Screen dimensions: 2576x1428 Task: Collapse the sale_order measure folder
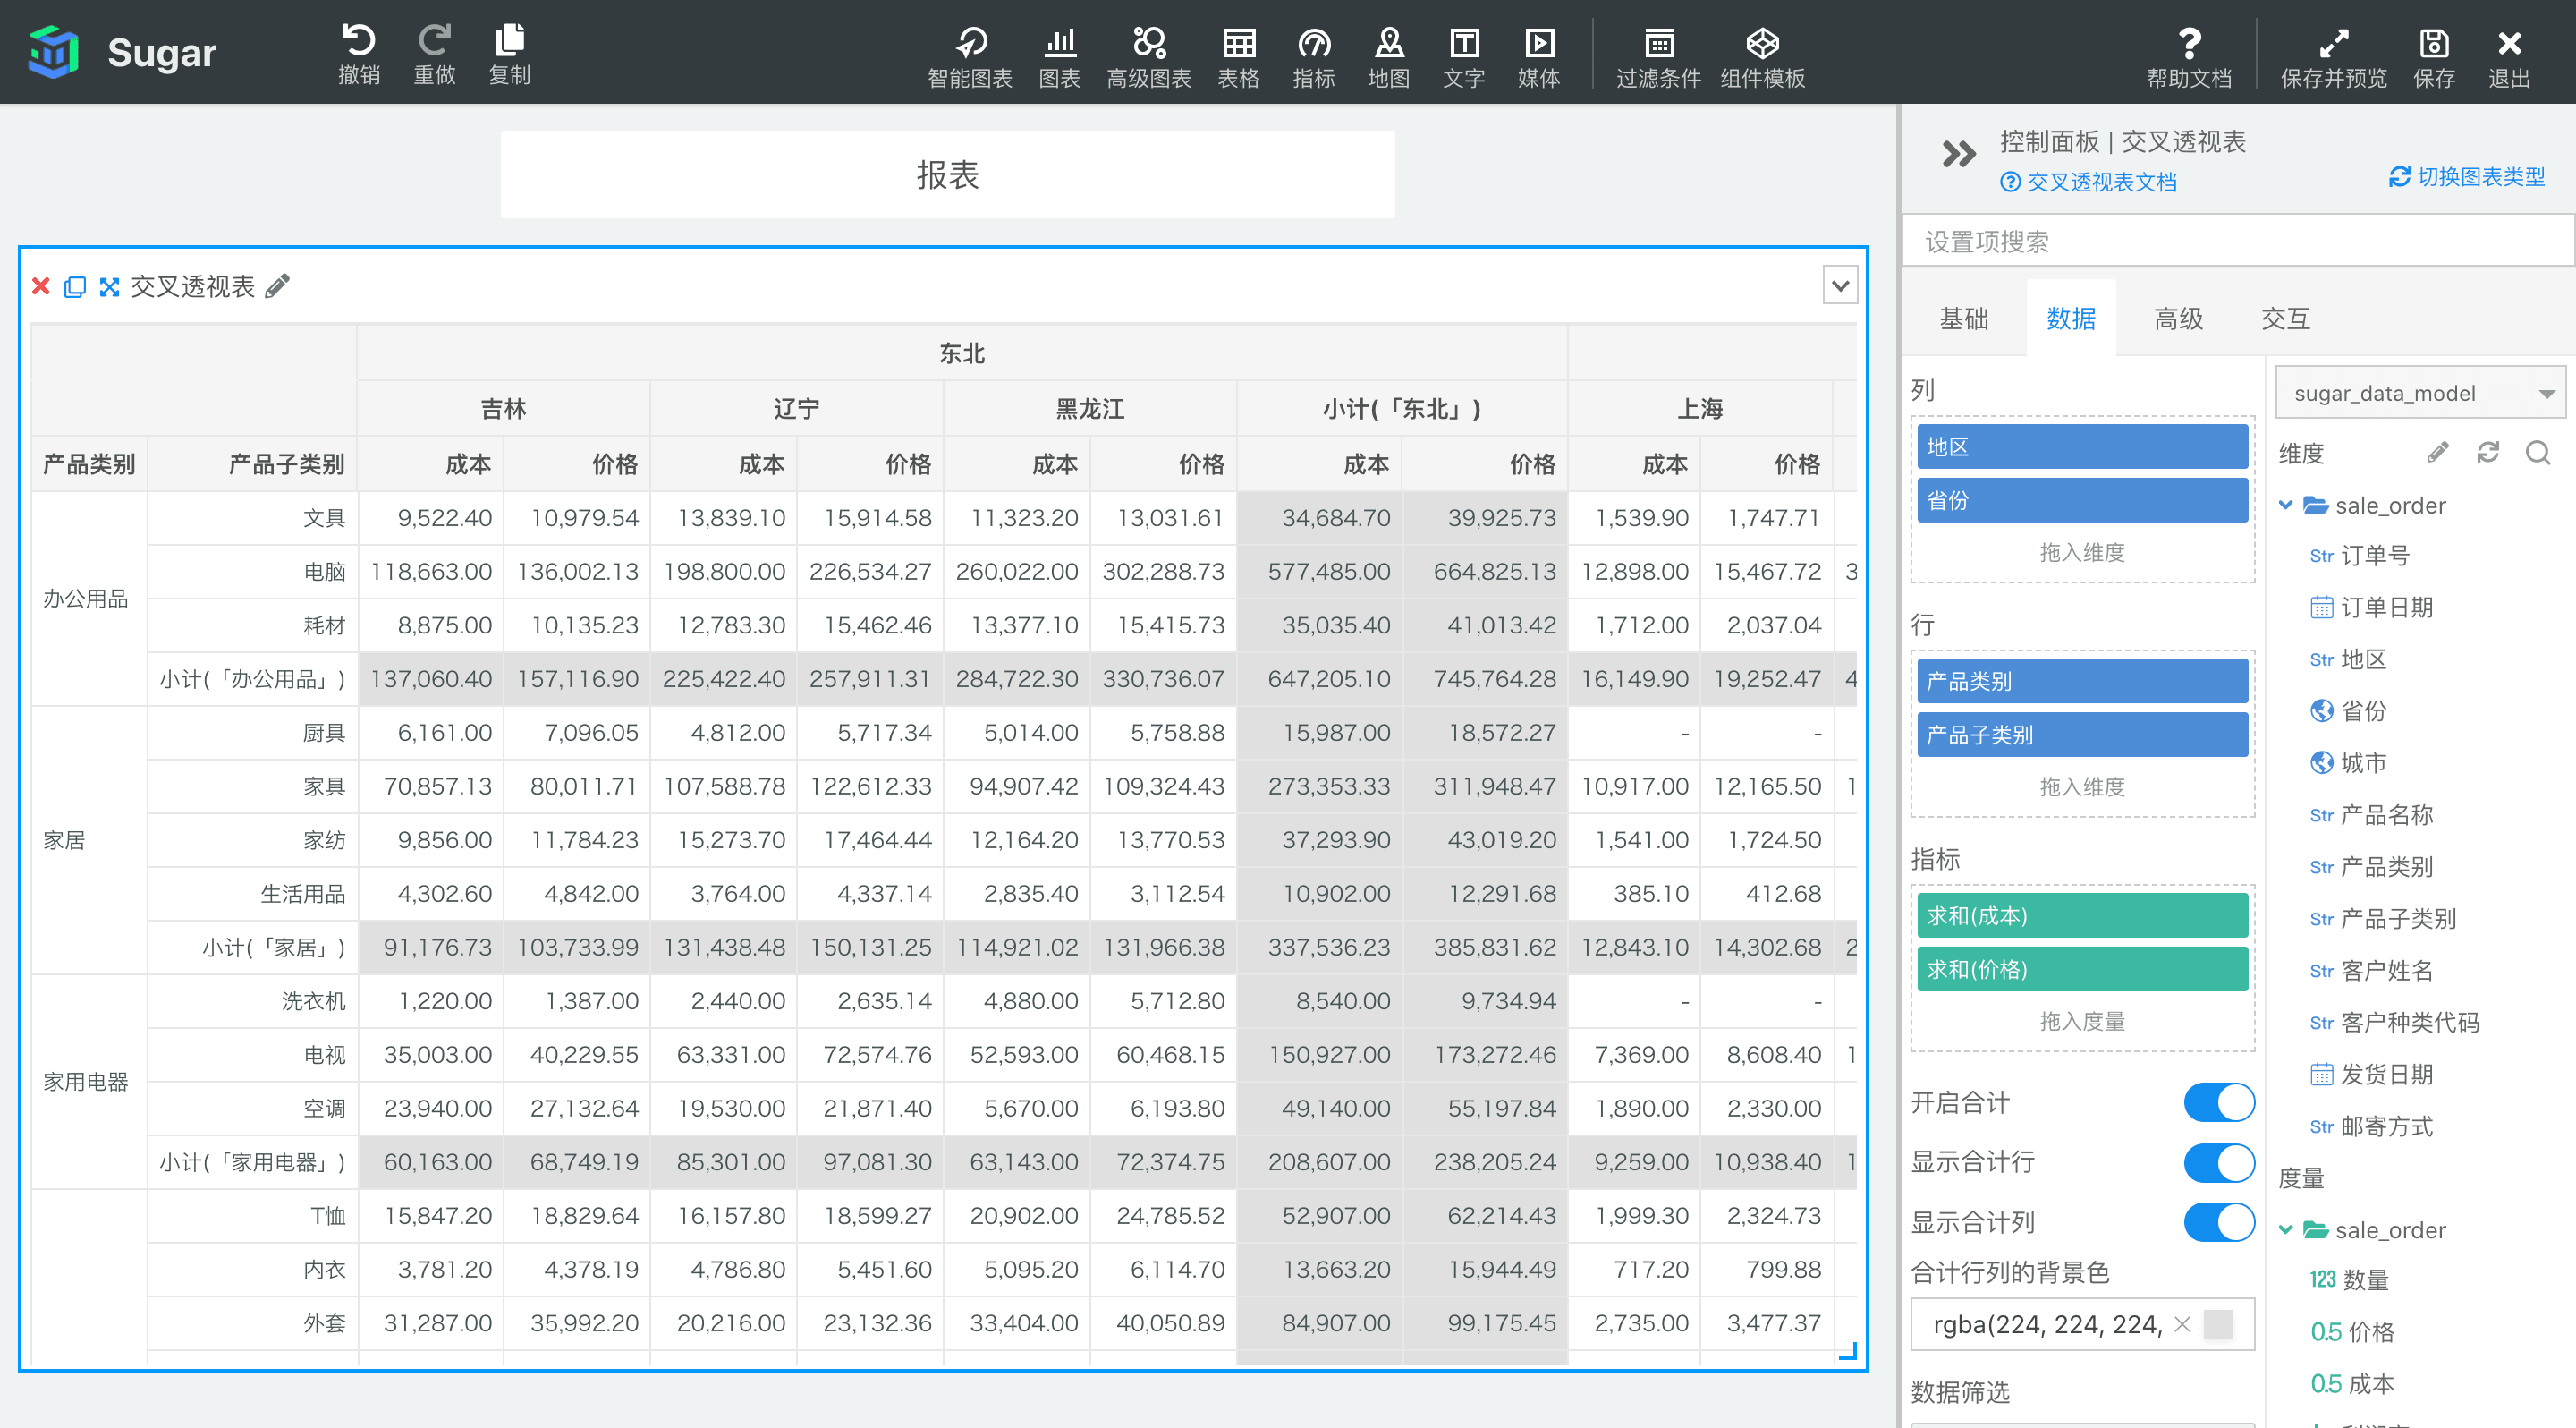click(x=2285, y=1229)
